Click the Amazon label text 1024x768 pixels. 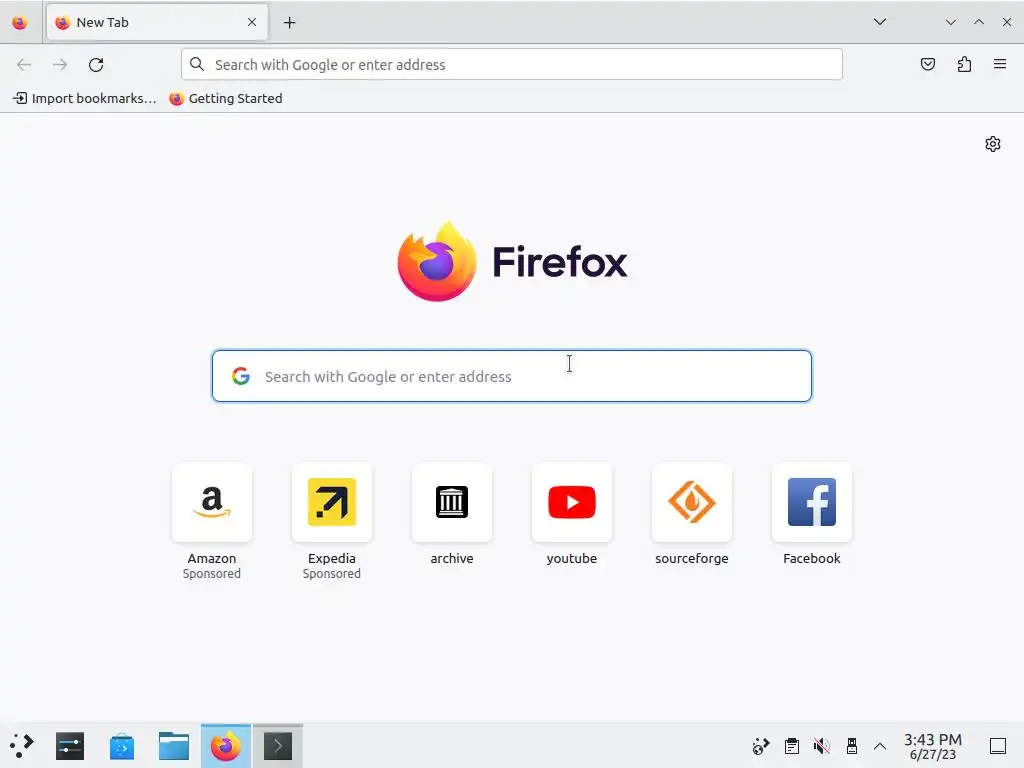pyautogui.click(x=212, y=558)
